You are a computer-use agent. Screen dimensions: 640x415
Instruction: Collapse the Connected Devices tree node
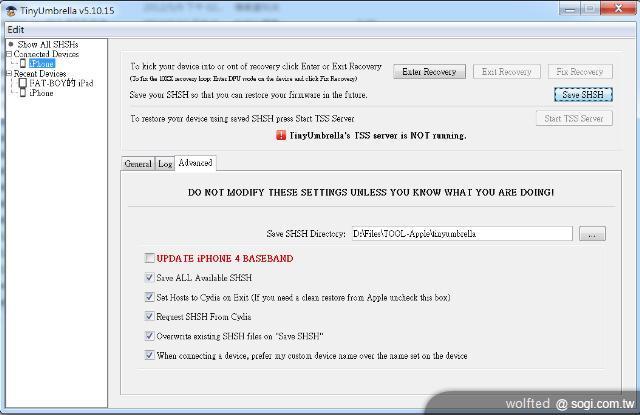point(9,54)
